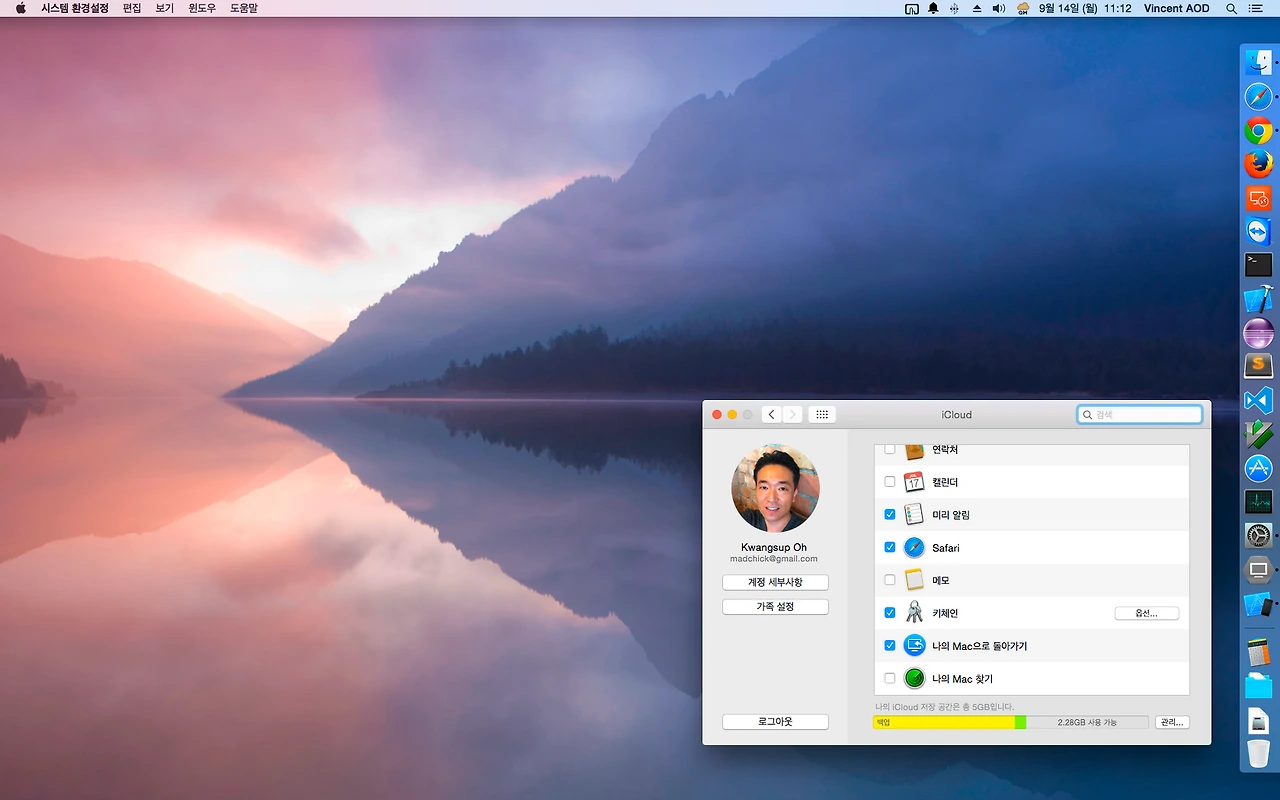The height and width of the screenshot is (800, 1280).
Task: Open Terminal from the dock
Action: tap(1258, 265)
